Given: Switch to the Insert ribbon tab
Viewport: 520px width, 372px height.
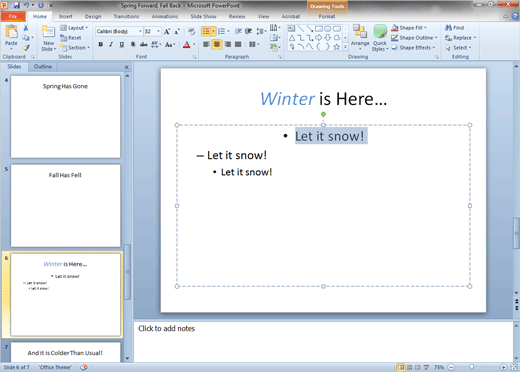Looking at the screenshot, I should 66,16.
